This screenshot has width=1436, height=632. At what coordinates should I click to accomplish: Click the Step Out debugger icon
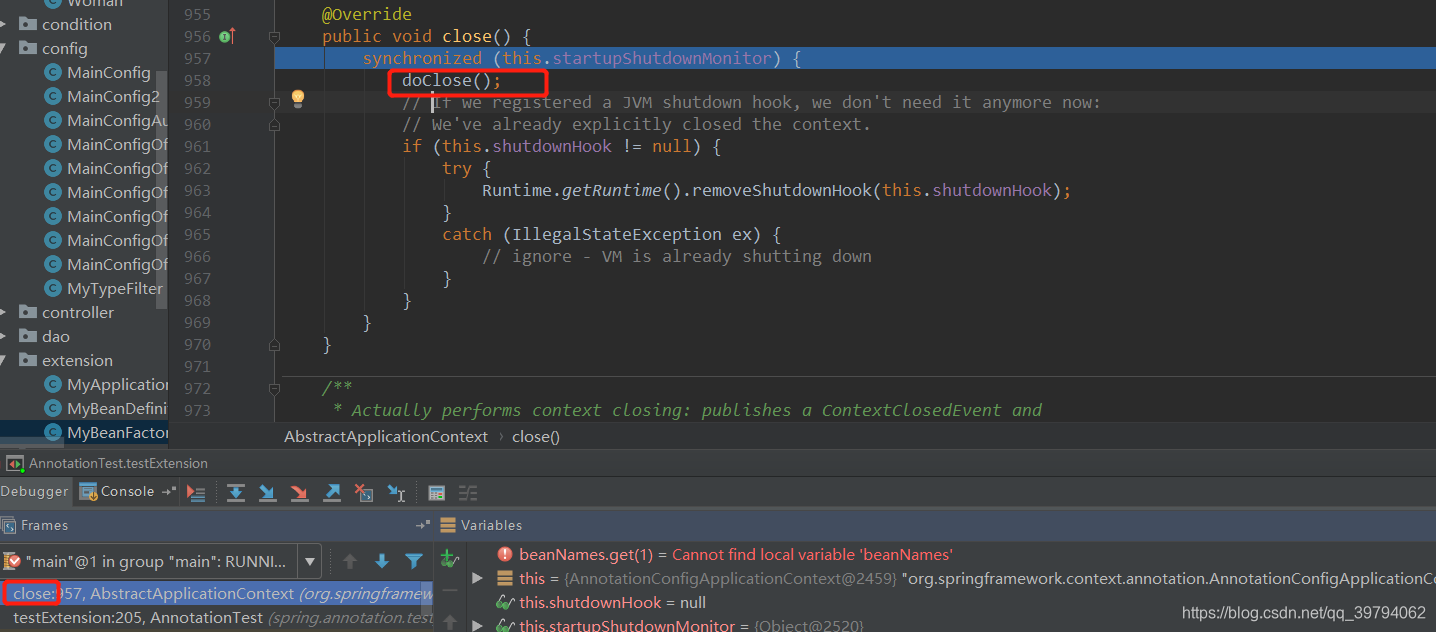pyautogui.click(x=332, y=492)
